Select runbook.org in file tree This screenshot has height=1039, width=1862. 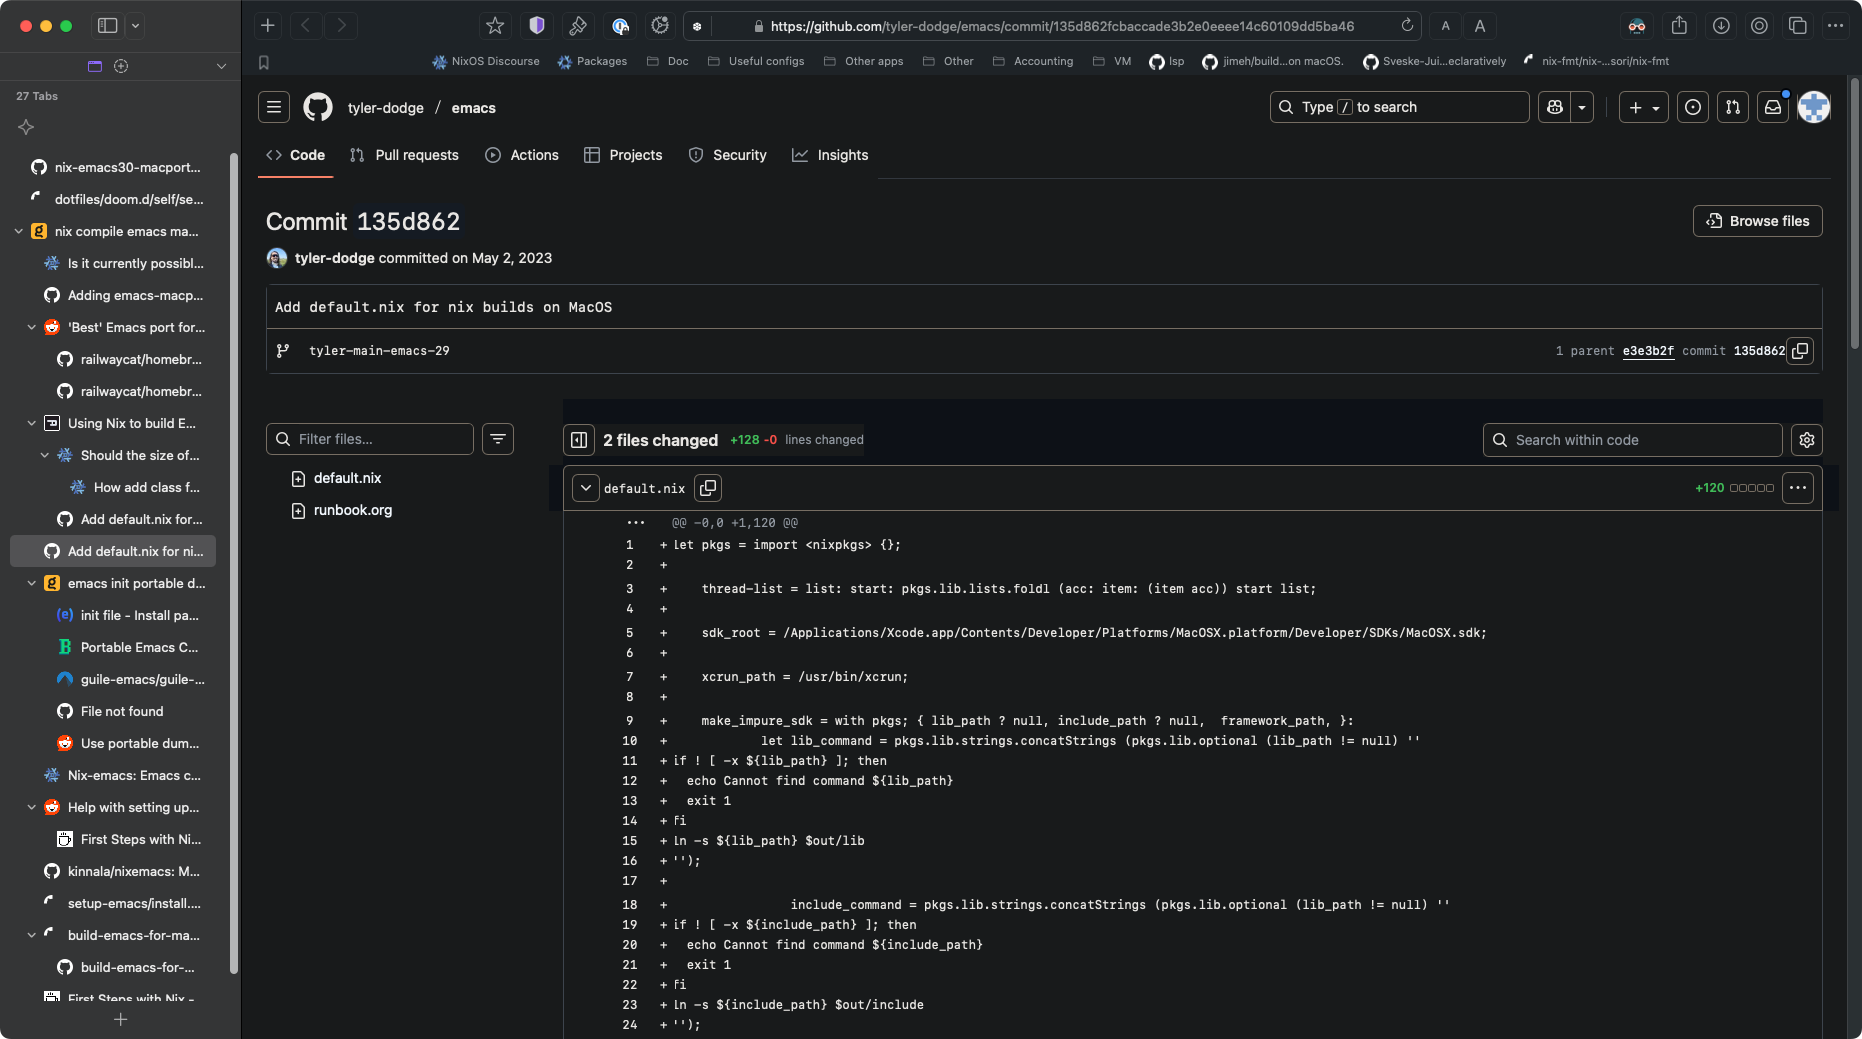(x=353, y=510)
